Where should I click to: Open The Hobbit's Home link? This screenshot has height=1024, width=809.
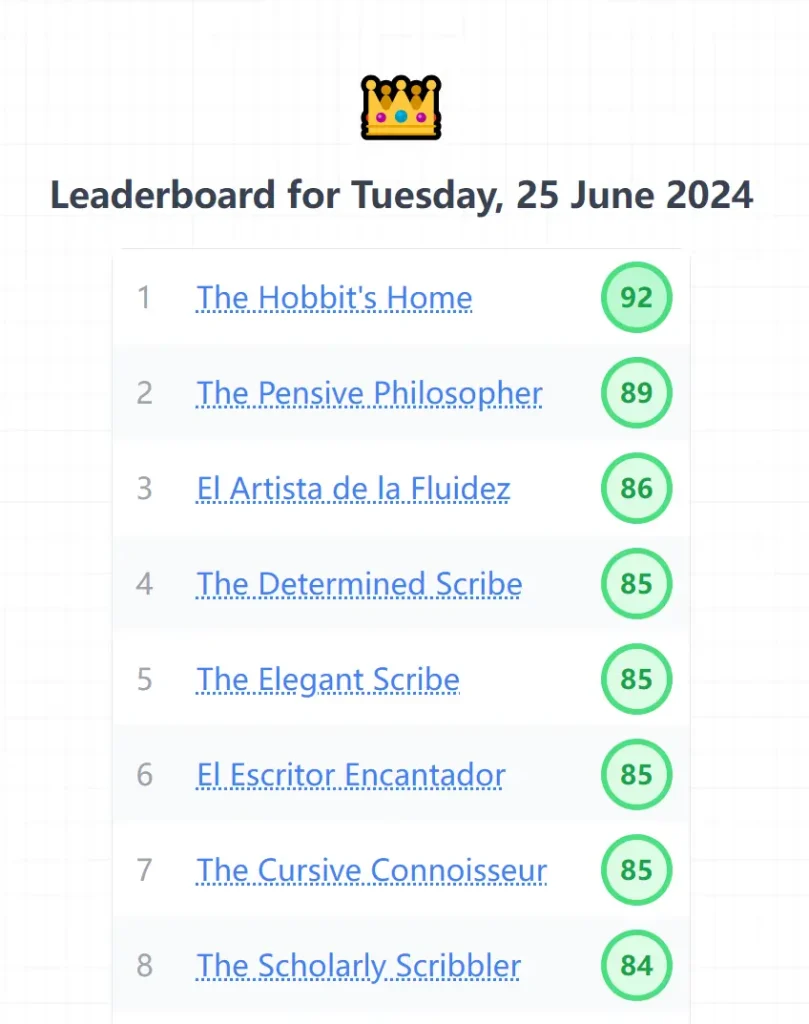[334, 298]
